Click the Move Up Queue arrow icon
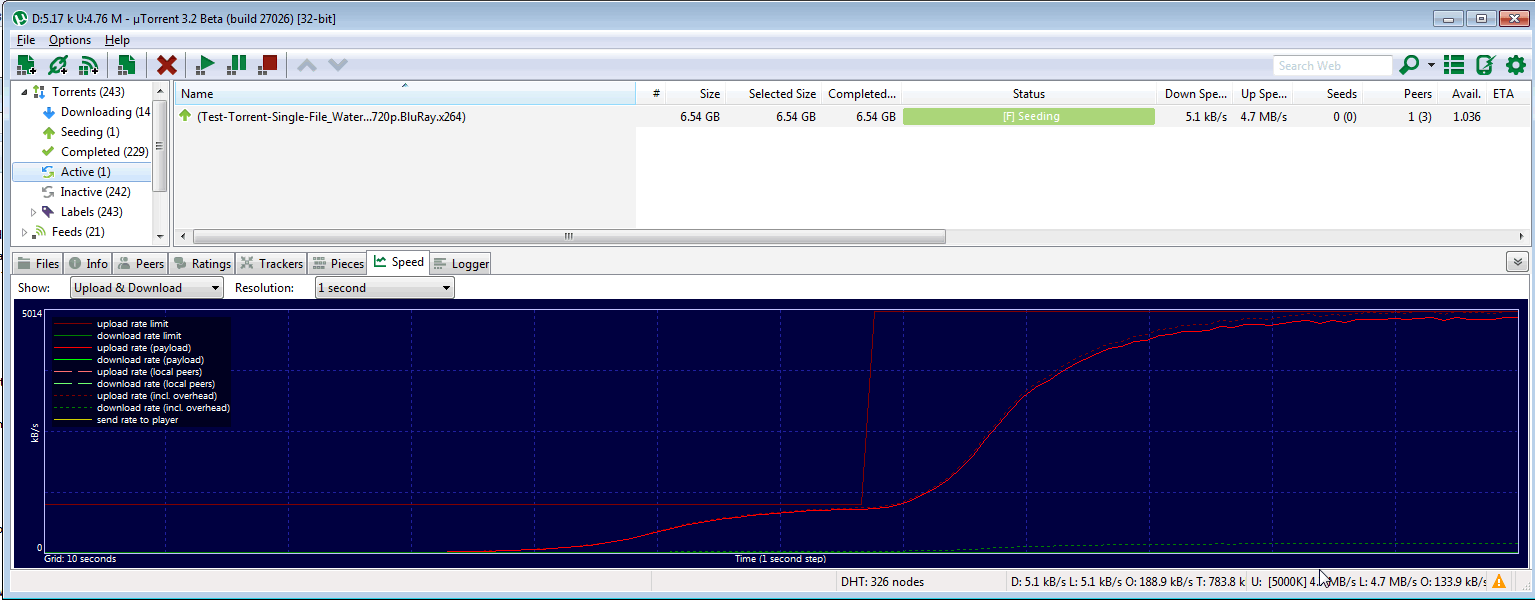The width and height of the screenshot is (1535, 600). [x=307, y=65]
